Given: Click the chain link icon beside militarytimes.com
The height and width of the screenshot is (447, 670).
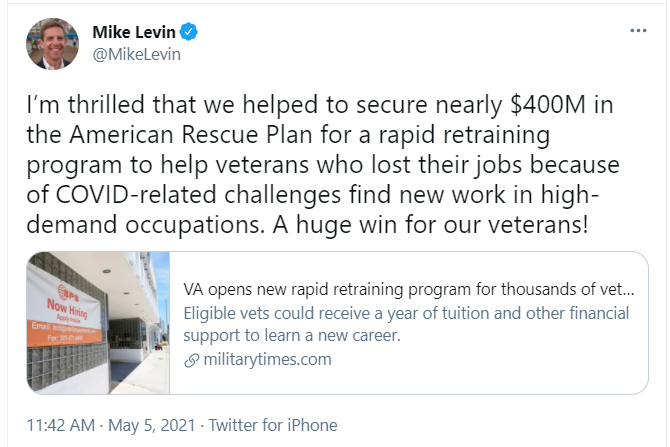Looking at the screenshot, I should pos(191,360).
